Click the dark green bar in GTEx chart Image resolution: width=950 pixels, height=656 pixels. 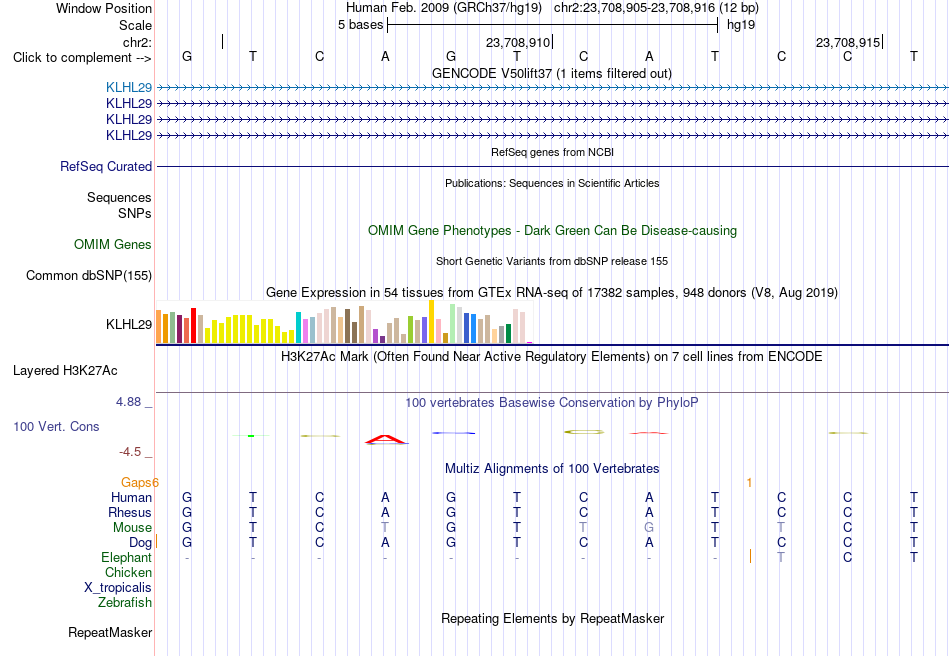[508, 334]
